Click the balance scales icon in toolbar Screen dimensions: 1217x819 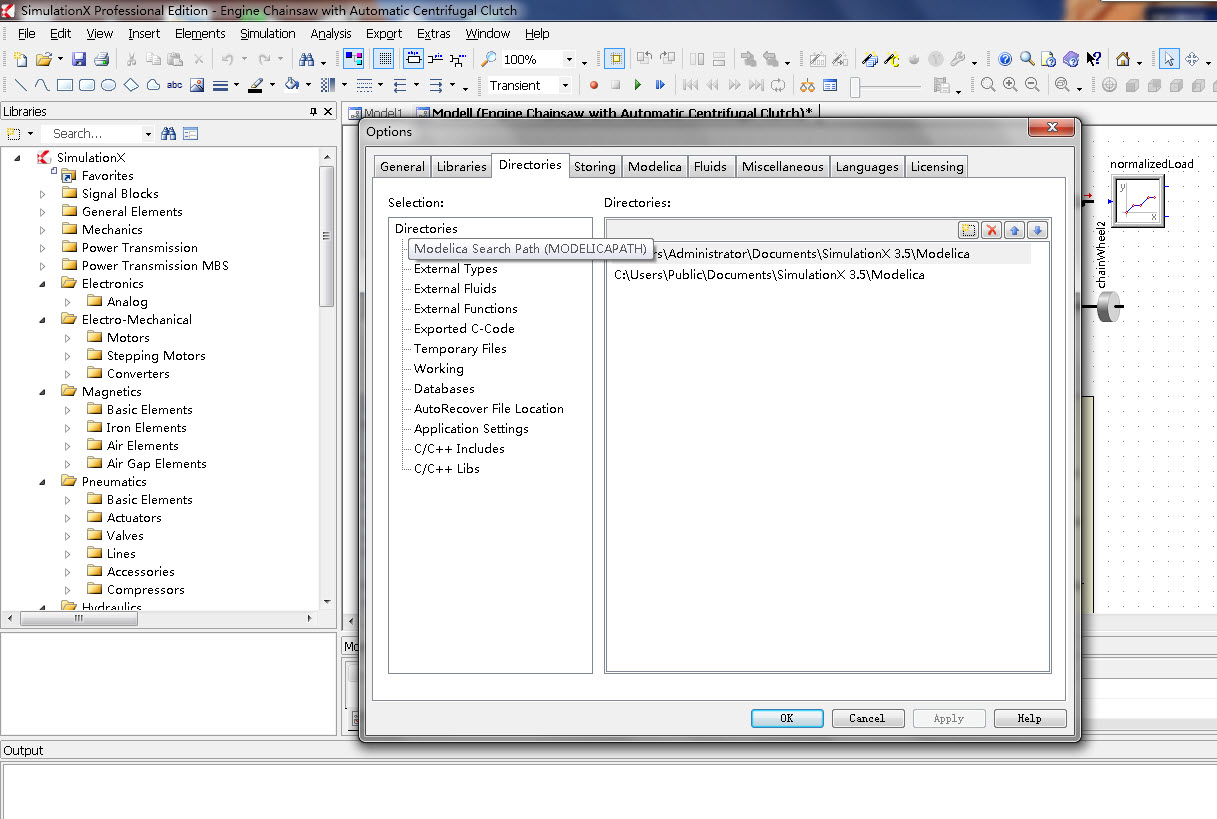tap(807, 85)
